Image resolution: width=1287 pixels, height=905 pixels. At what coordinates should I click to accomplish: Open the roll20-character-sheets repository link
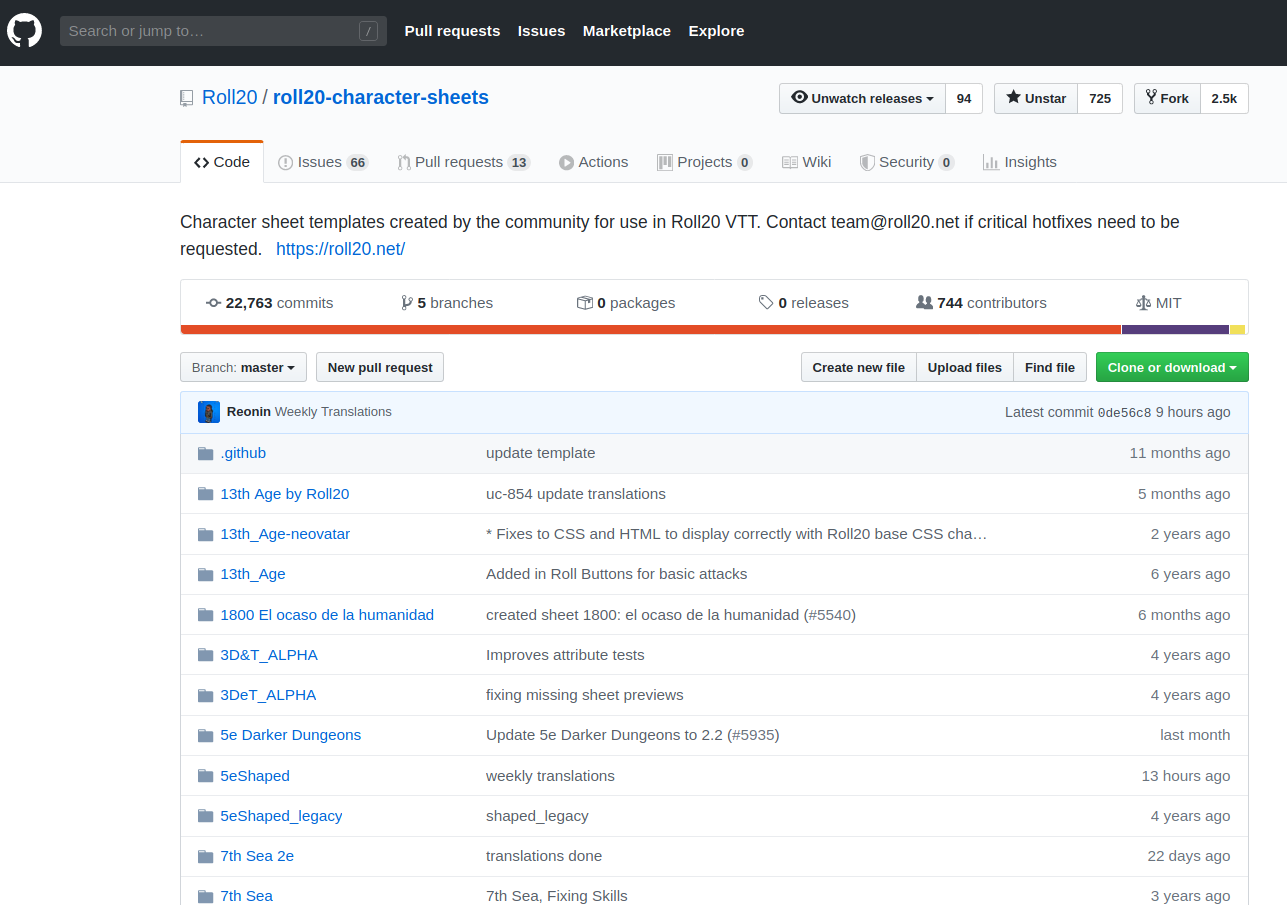381,98
